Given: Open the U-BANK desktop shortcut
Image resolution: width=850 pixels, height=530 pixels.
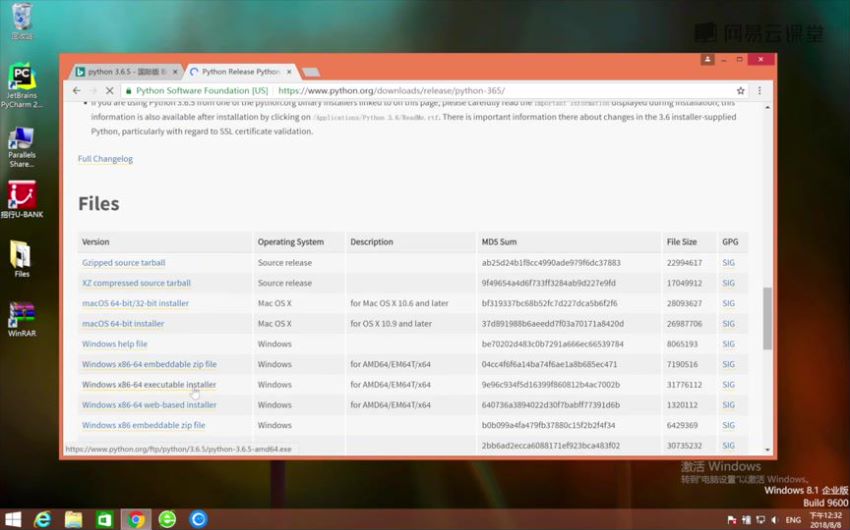Looking at the screenshot, I should (22, 199).
